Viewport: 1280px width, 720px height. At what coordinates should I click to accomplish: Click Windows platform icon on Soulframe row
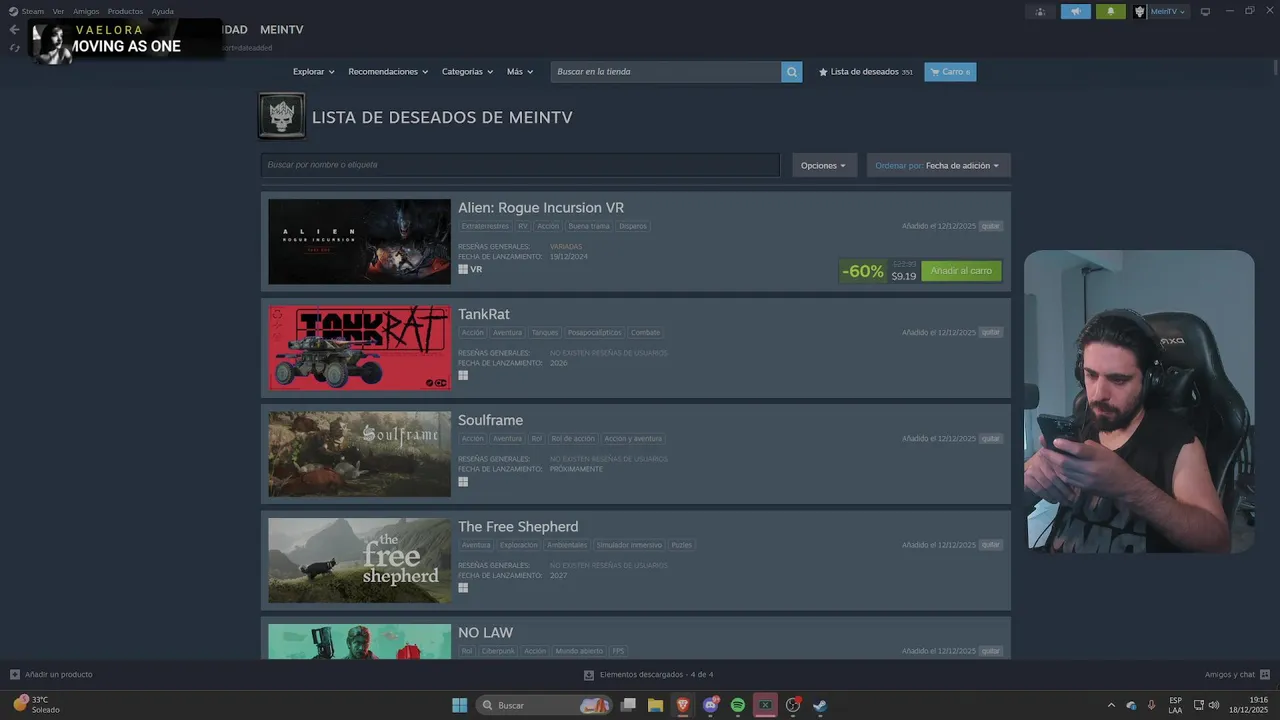coord(463,482)
